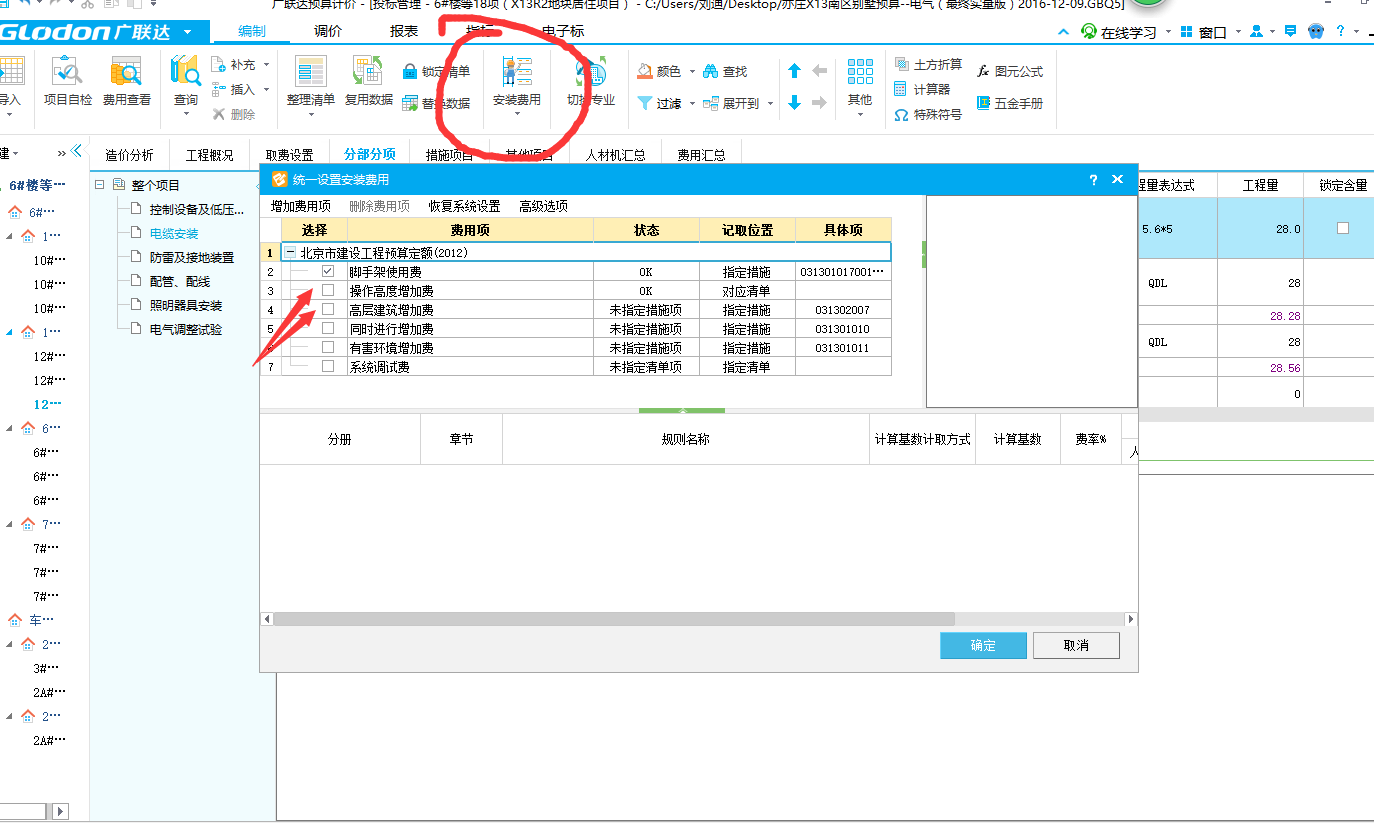Click 恢复系统设置 in the dialog
The height and width of the screenshot is (823, 1374).
click(x=464, y=206)
